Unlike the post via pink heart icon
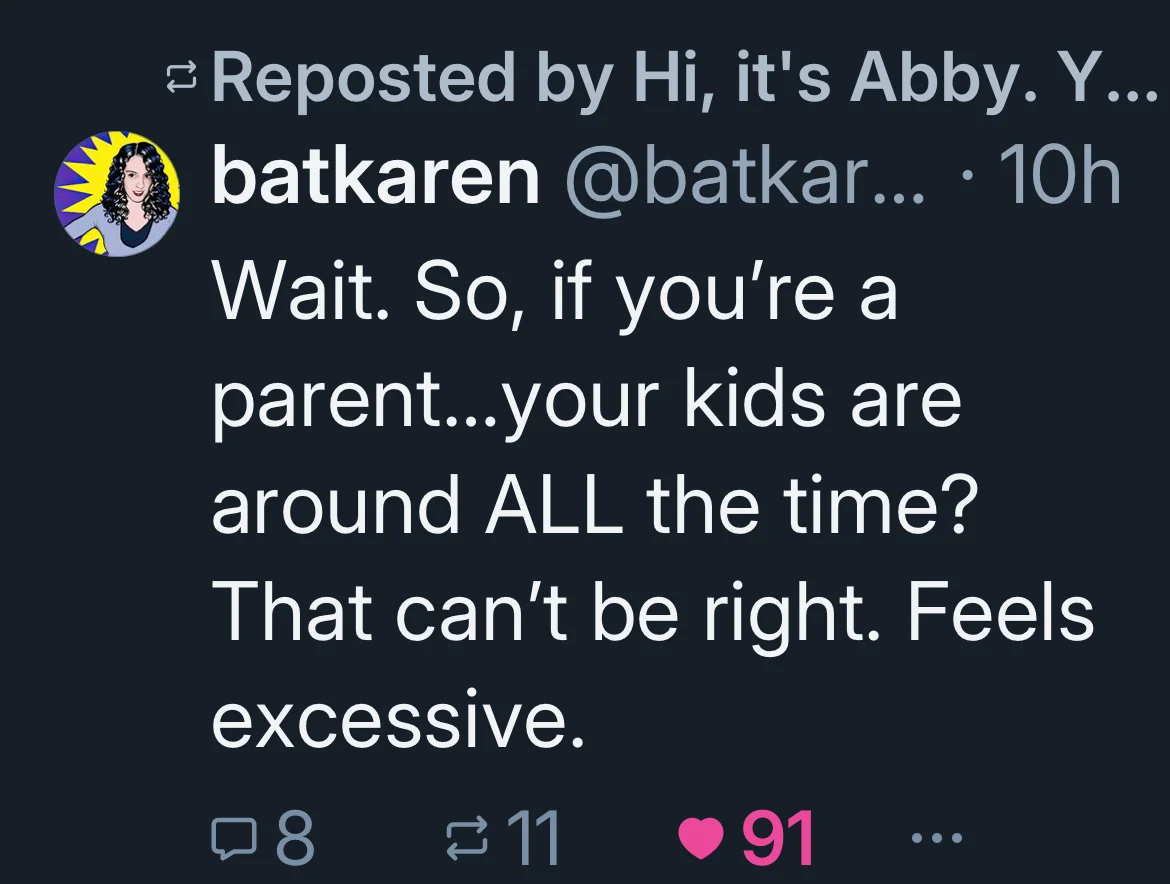1170x884 pixels. point(701,839)
